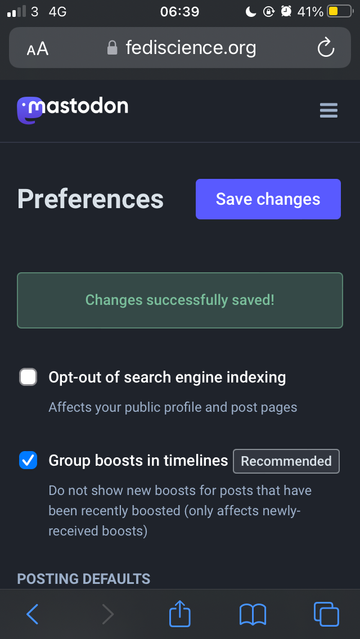Open the Mastodon hamburger menu
The width and height of the screenshot is (360, 639).
(x=329, y=110)
